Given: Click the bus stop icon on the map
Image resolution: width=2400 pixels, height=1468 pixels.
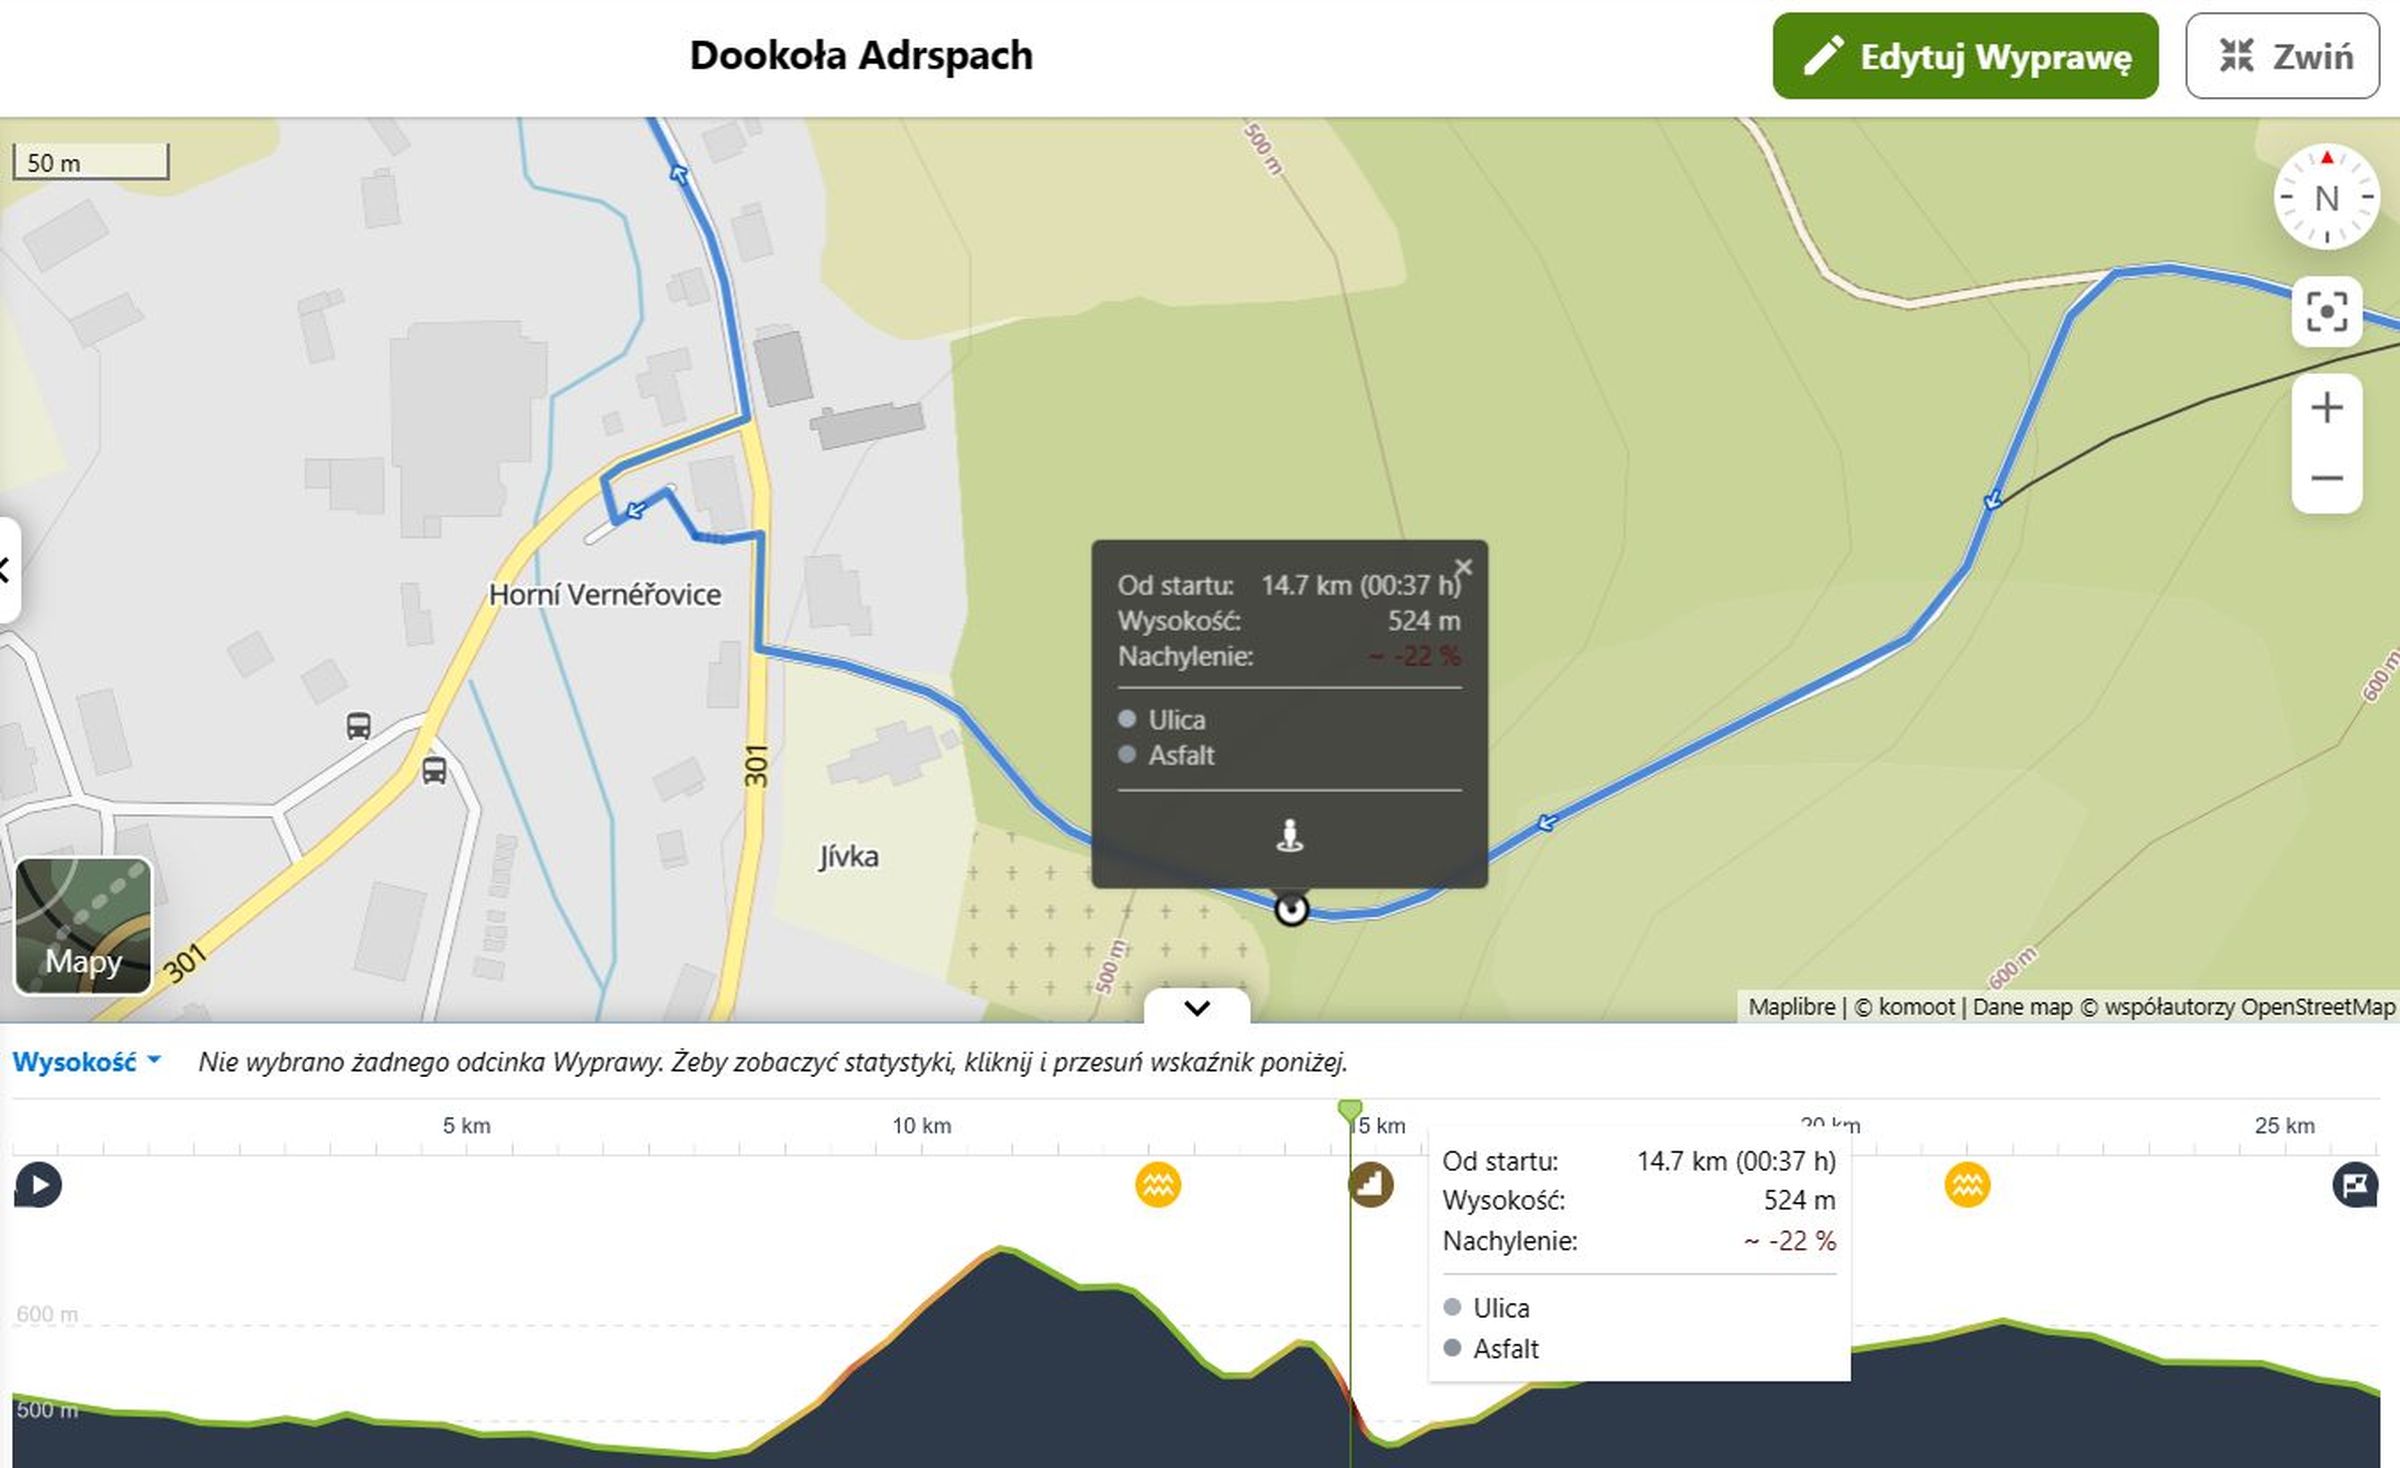Looking at the screenshot, I should pos(359,726).
